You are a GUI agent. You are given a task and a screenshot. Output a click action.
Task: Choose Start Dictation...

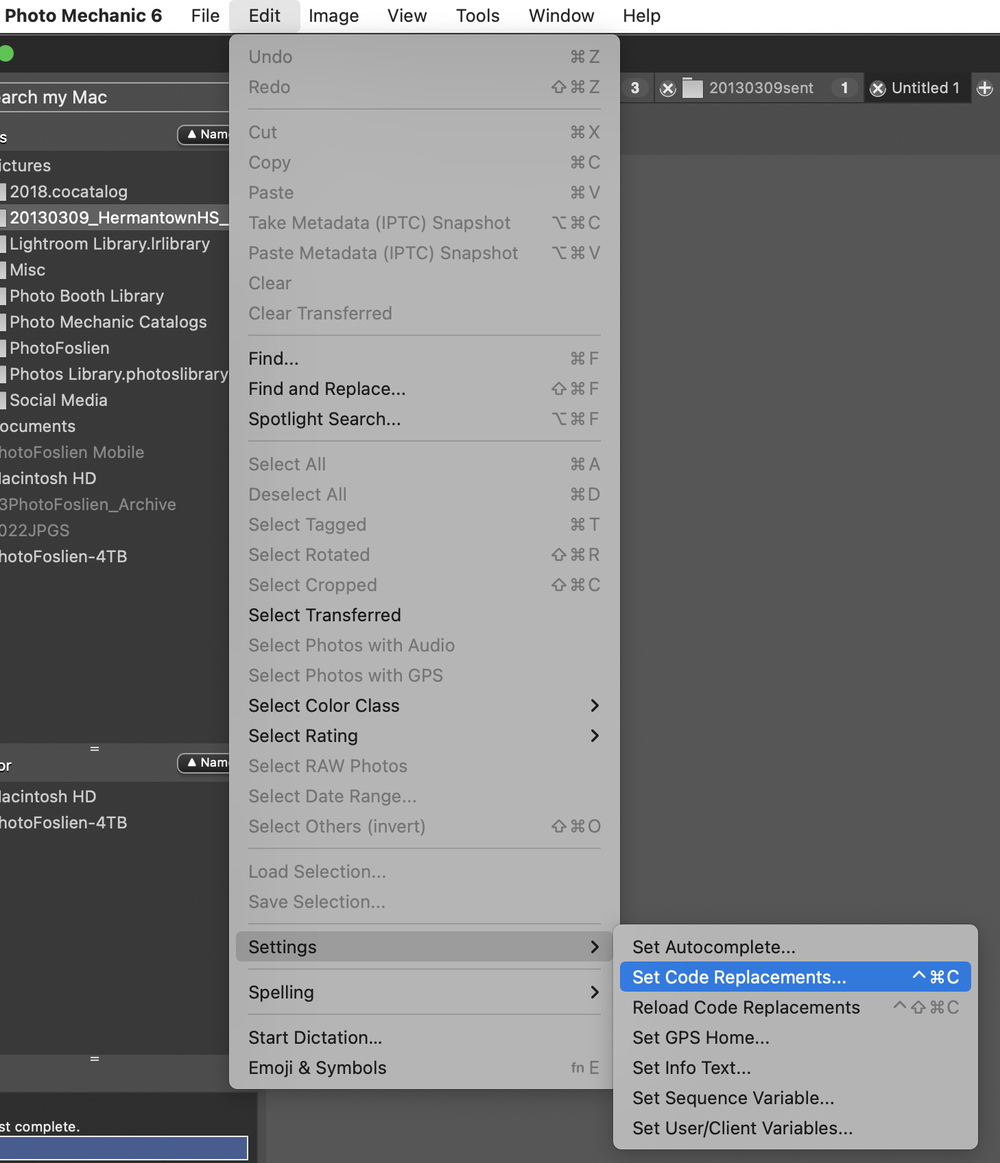click(x=424, y=1038)
